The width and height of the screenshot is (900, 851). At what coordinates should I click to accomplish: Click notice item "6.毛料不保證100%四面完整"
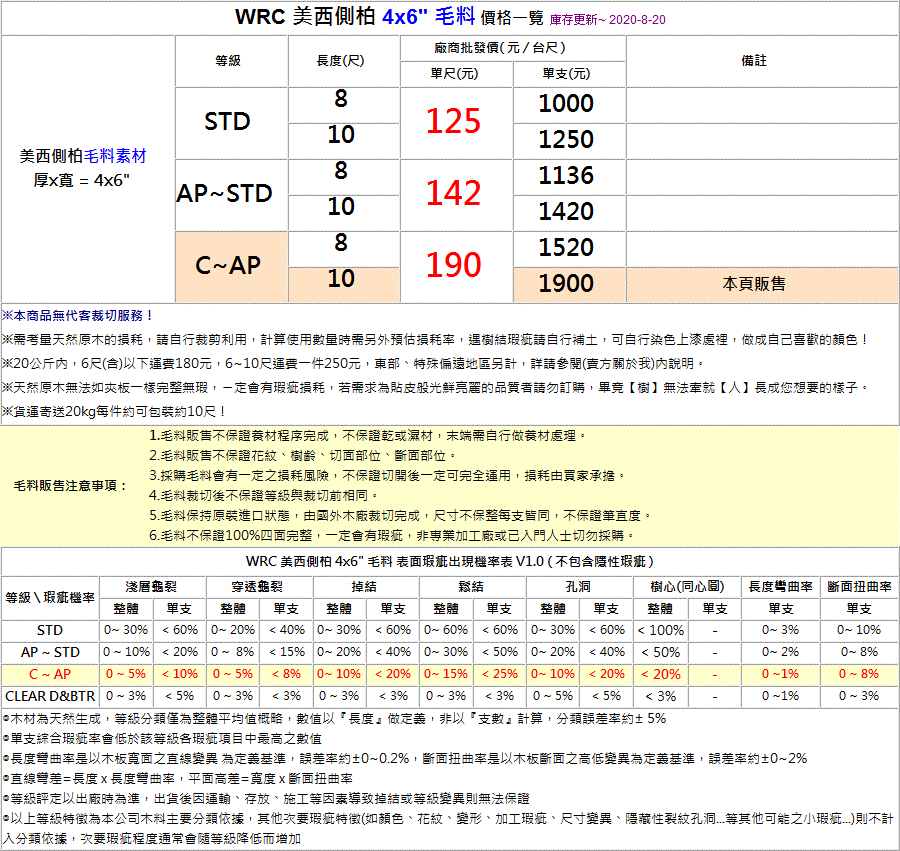coord(392,535)
